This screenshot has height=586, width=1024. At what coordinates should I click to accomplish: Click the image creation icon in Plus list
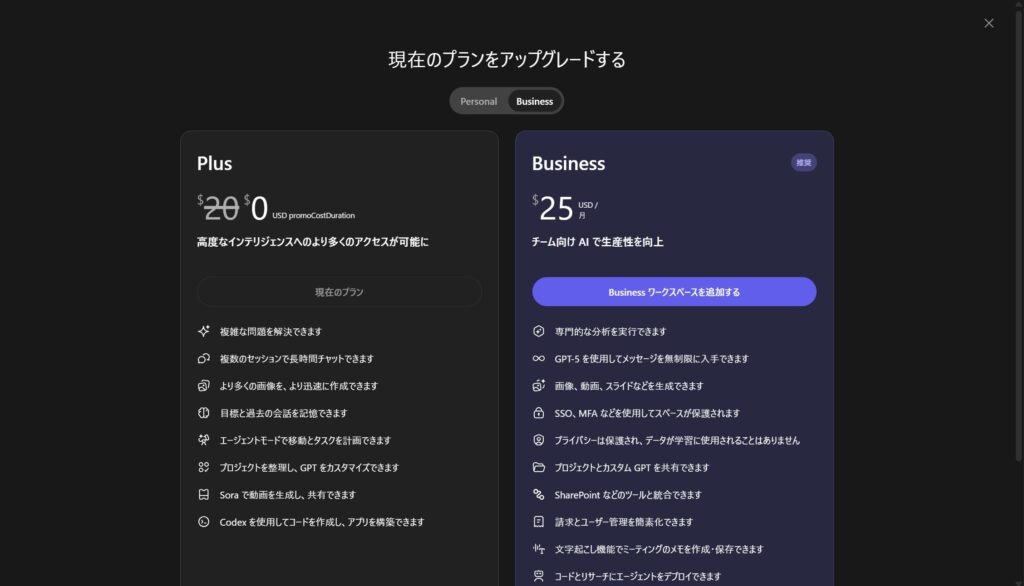[x=204, y=385]
